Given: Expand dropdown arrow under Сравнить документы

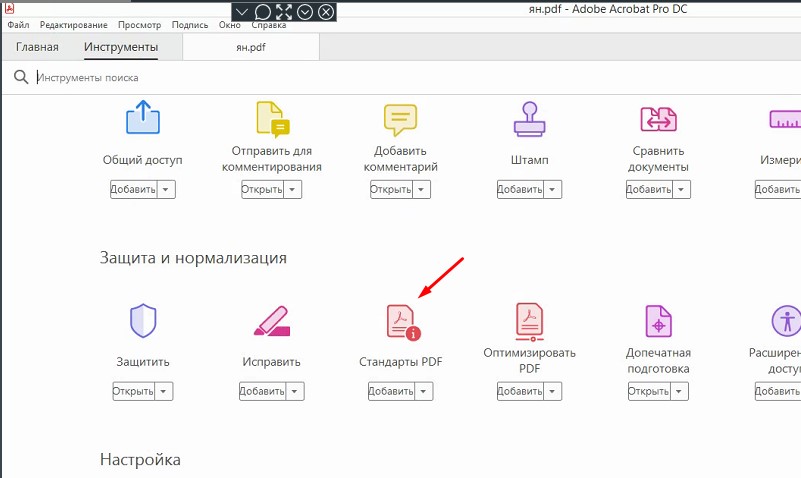Looking at the screenshot, I should point(681,189).
